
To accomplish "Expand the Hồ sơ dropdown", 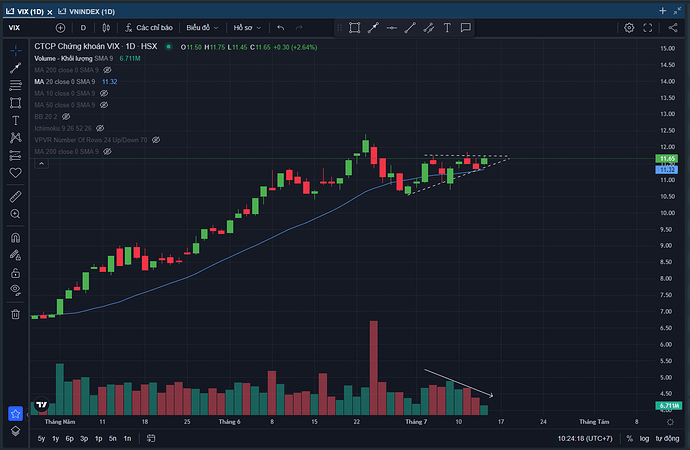I will [x=247, y=27].
